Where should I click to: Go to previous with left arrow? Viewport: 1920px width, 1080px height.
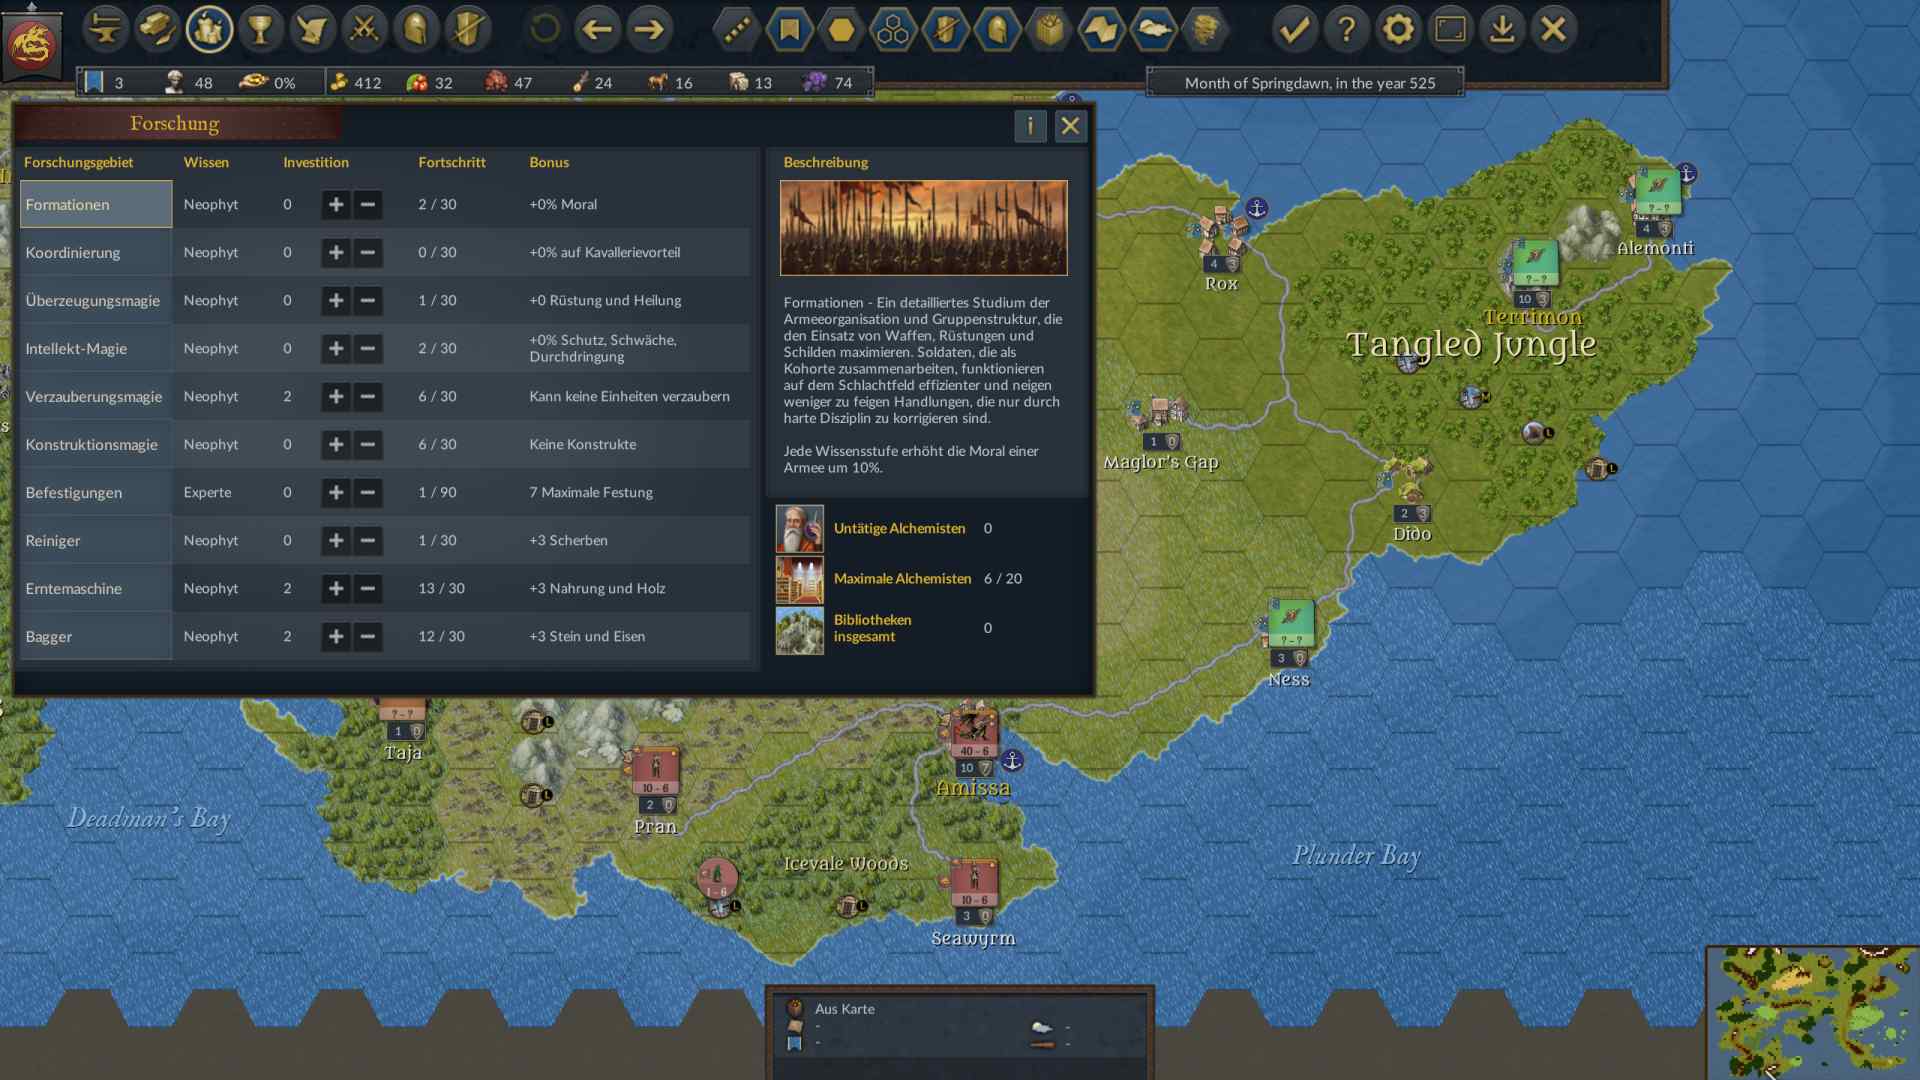point(597,29)
